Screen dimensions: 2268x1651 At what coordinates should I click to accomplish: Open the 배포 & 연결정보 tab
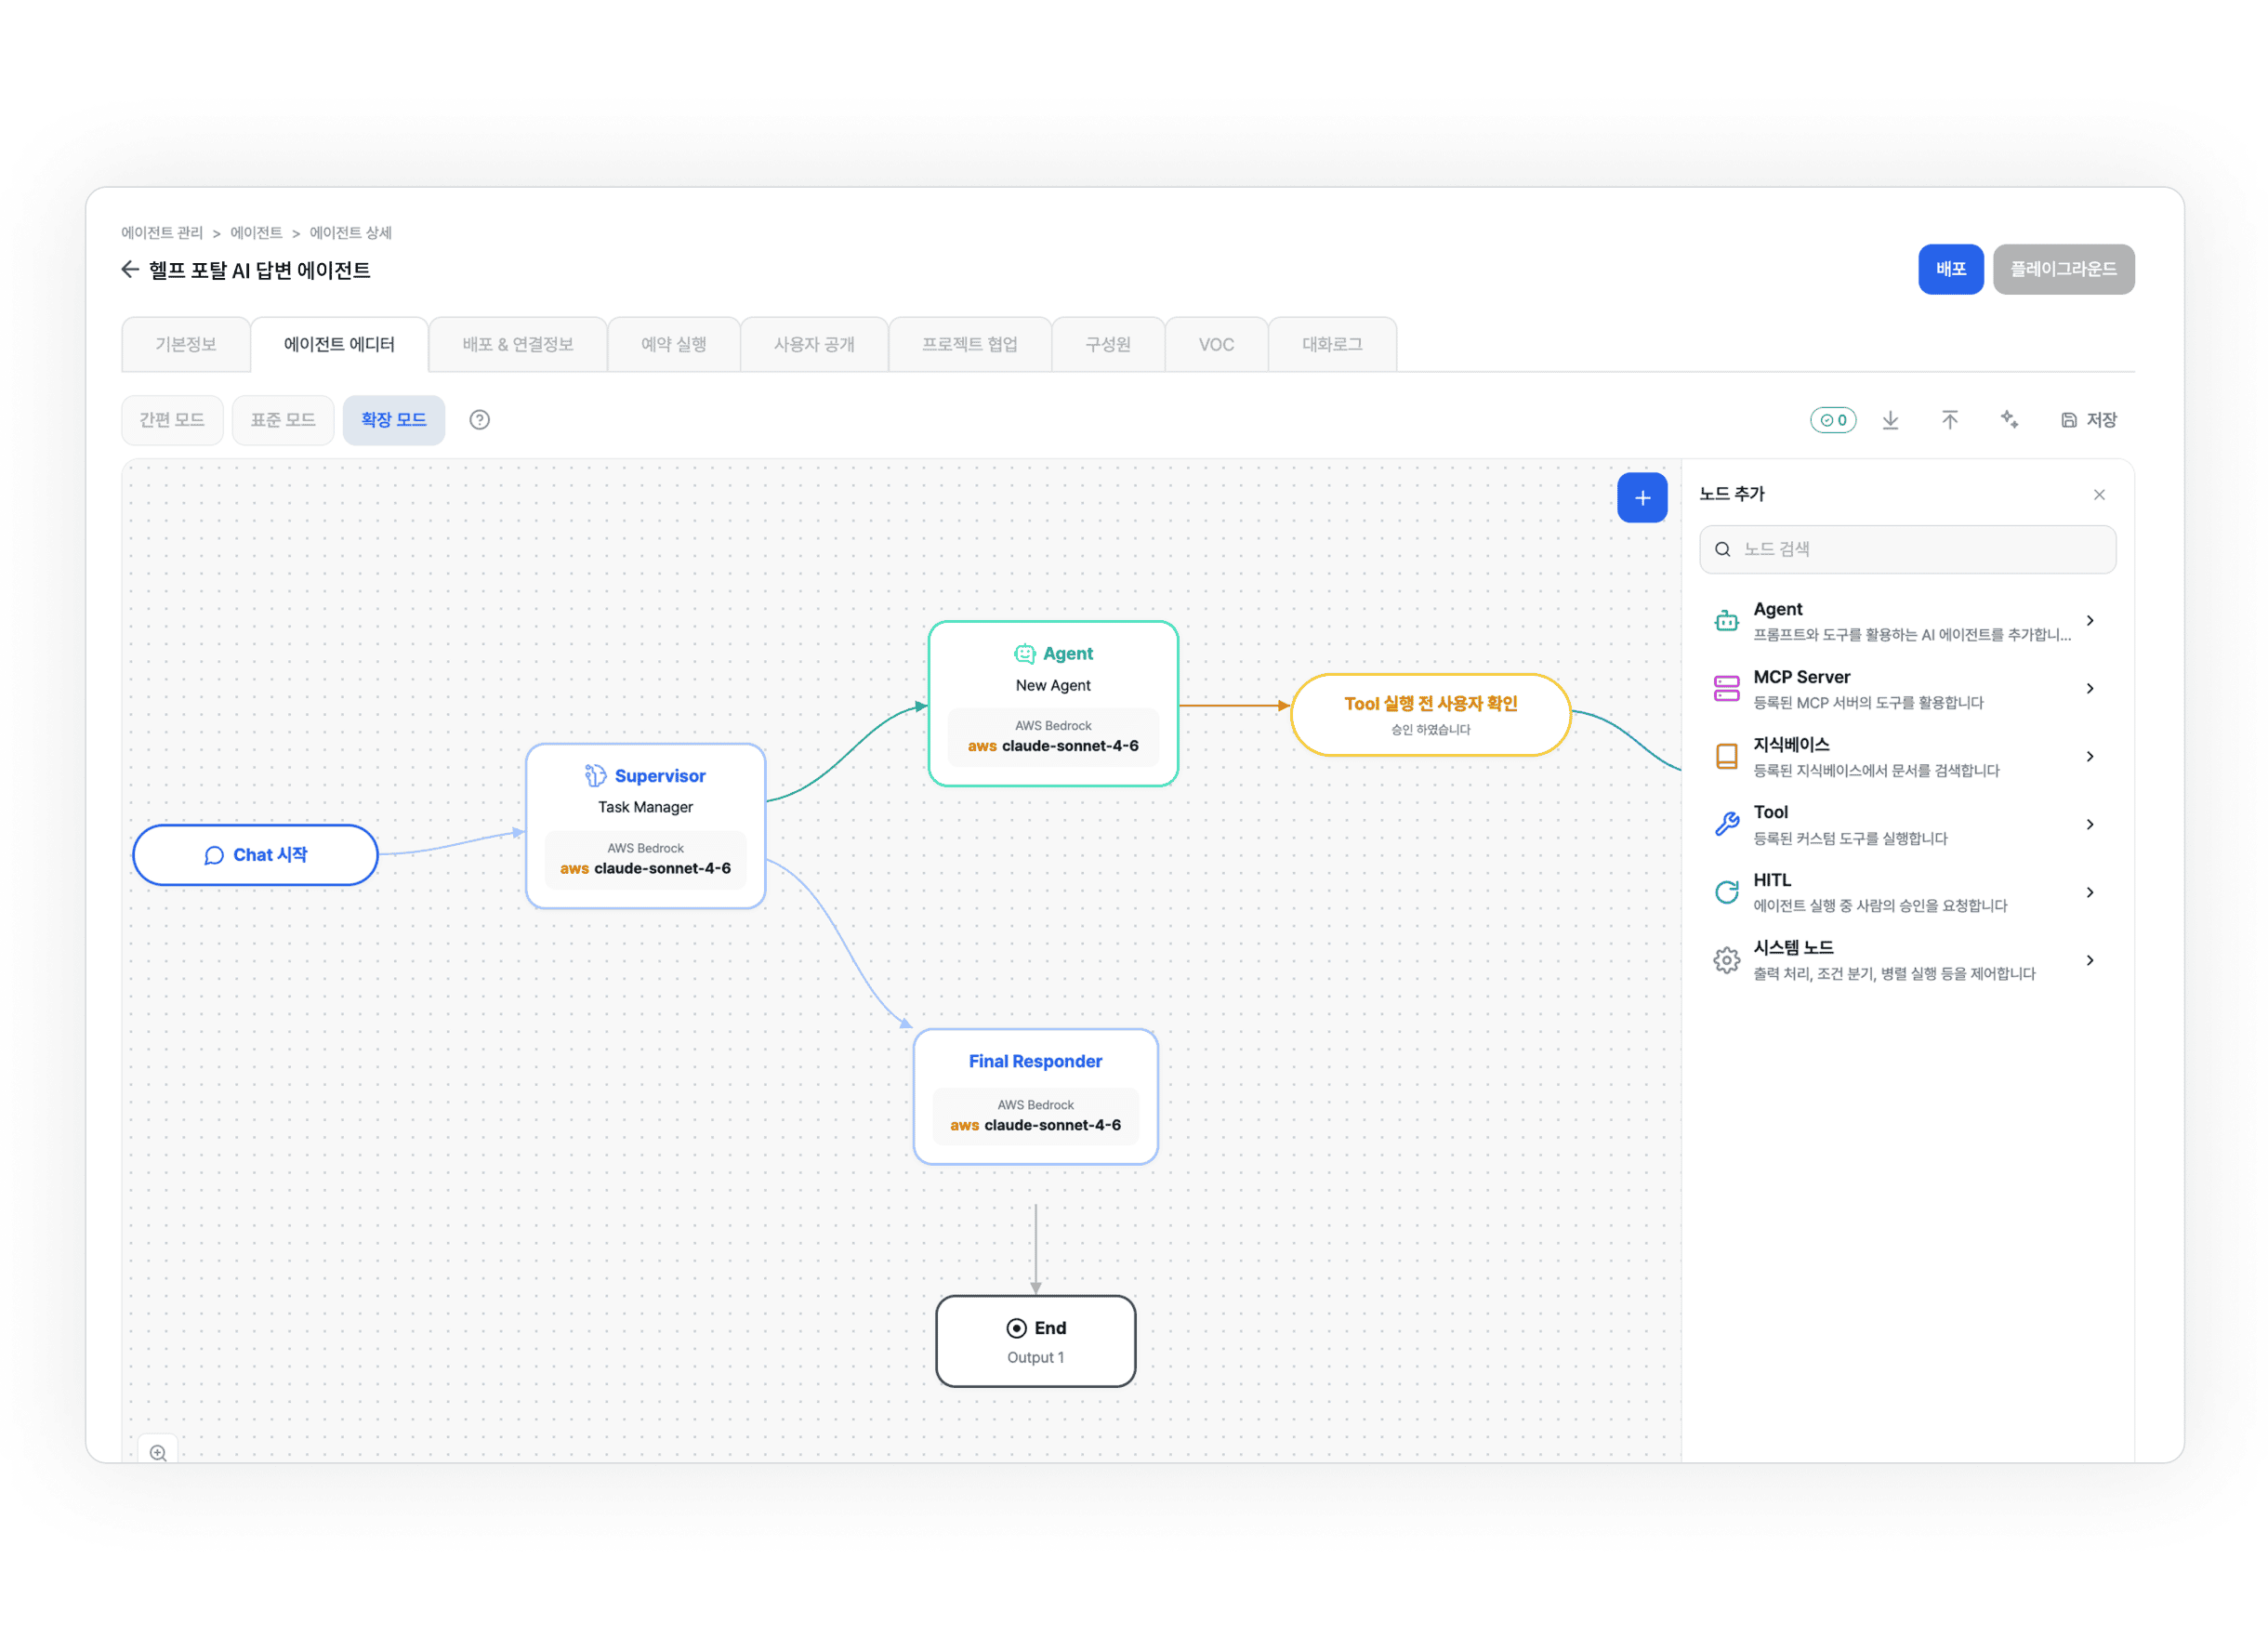[518, 345]
